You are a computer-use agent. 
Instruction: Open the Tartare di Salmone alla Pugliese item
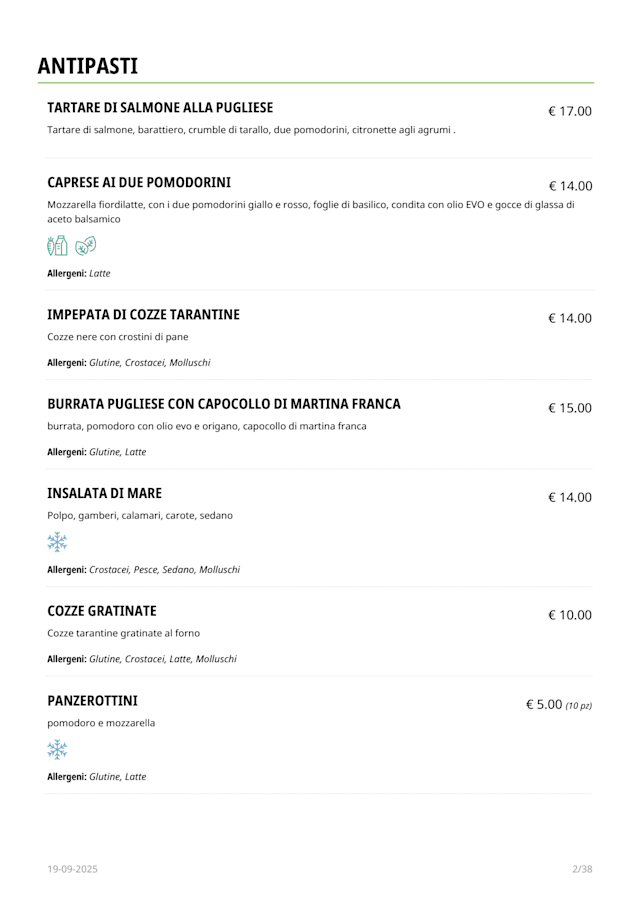click(x=160, y=108)
